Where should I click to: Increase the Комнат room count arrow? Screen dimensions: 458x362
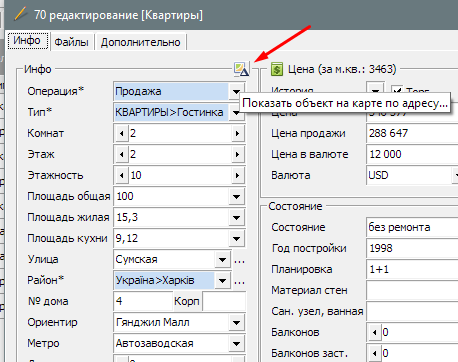tap(237, 134)
